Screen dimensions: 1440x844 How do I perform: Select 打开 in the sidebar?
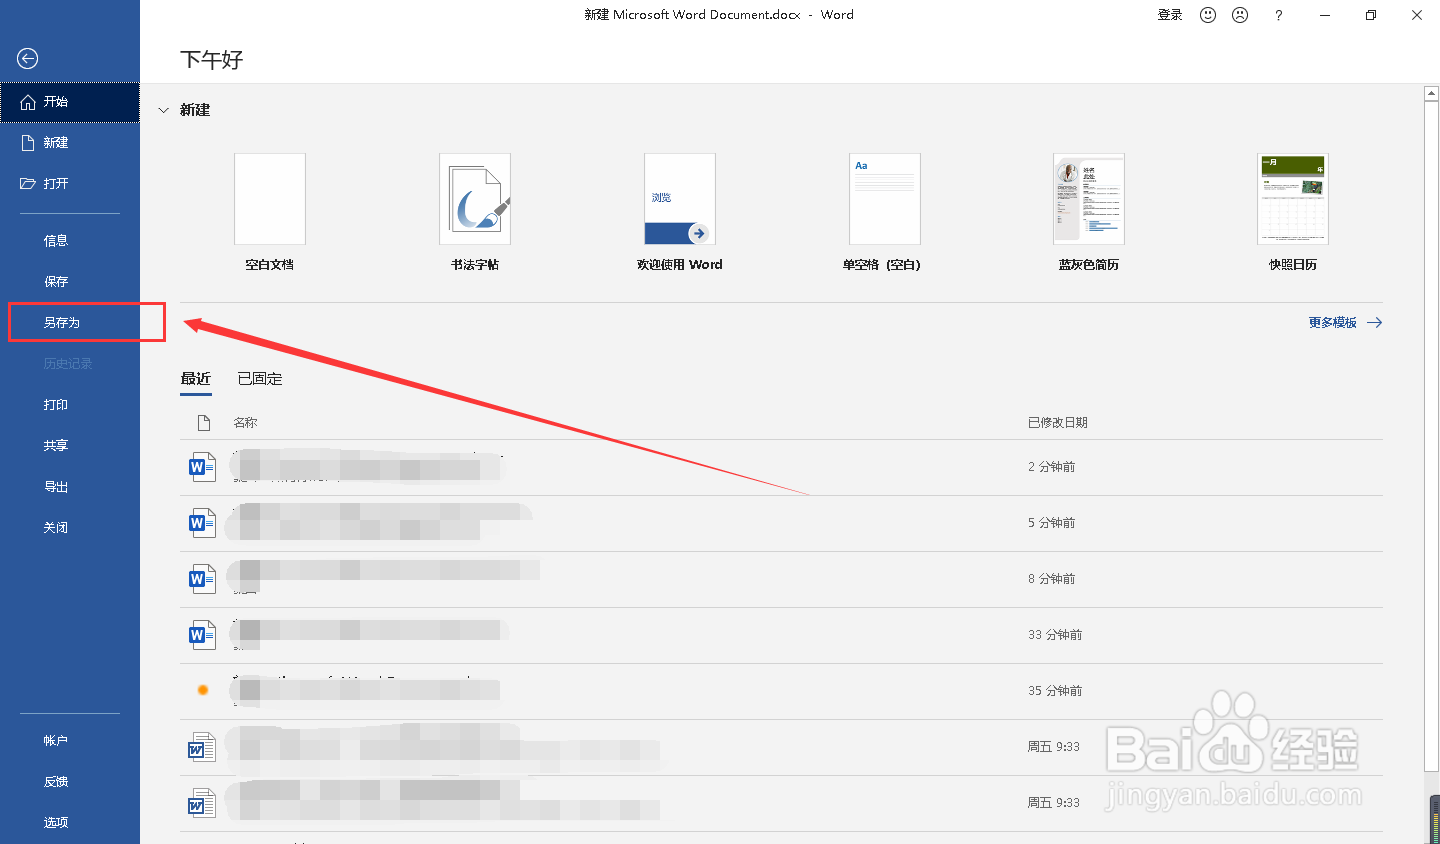click(70, 184)
